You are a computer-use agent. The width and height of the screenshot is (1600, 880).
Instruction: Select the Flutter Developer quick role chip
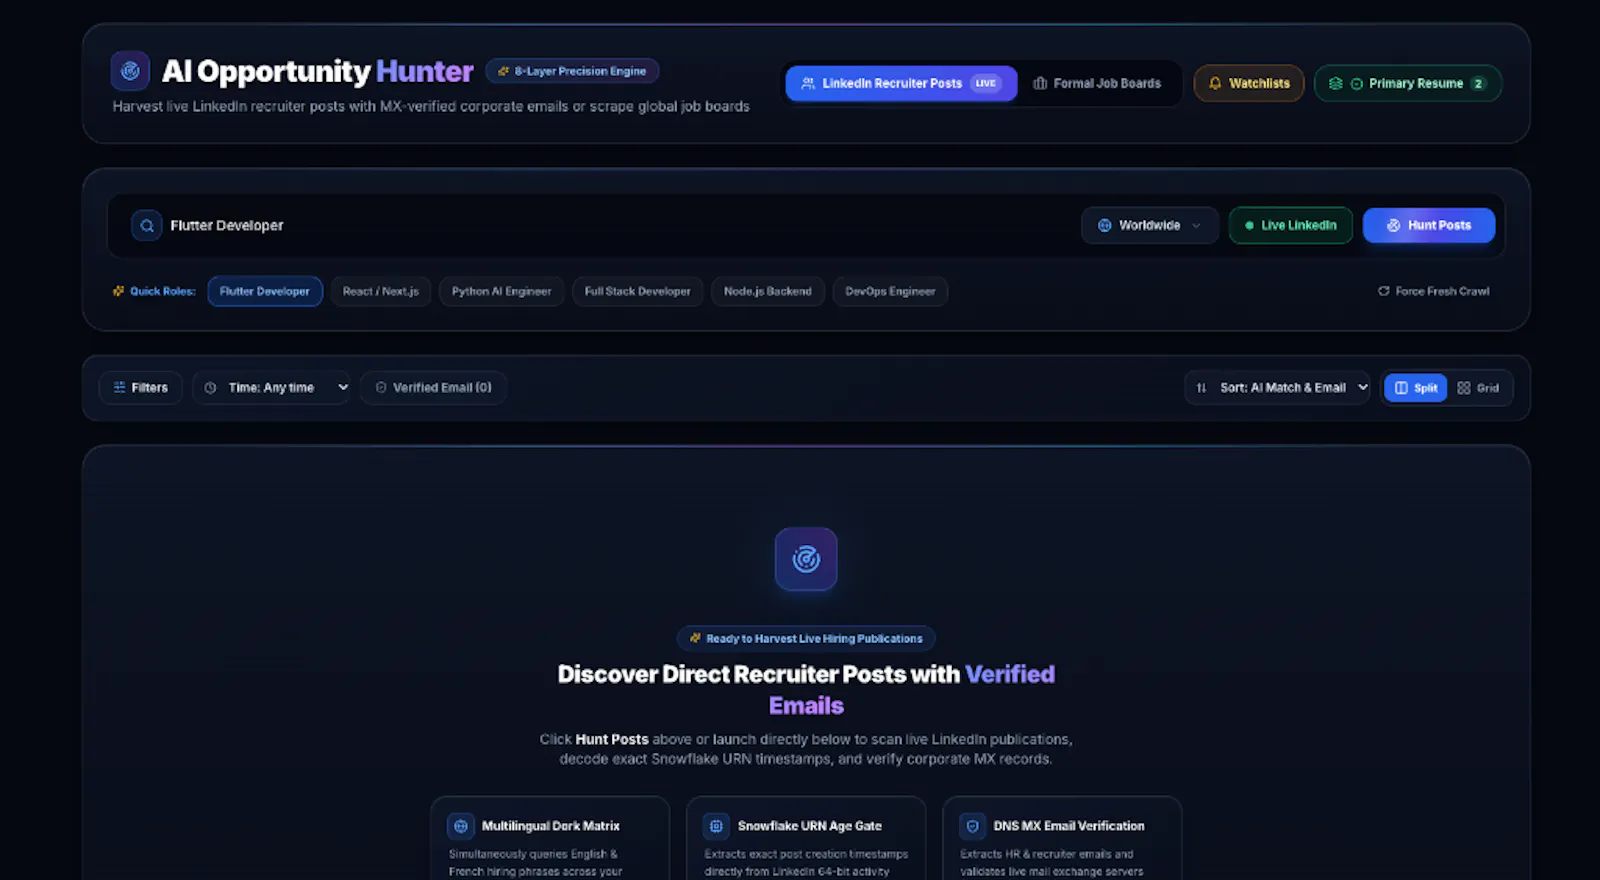click(265, 291)
